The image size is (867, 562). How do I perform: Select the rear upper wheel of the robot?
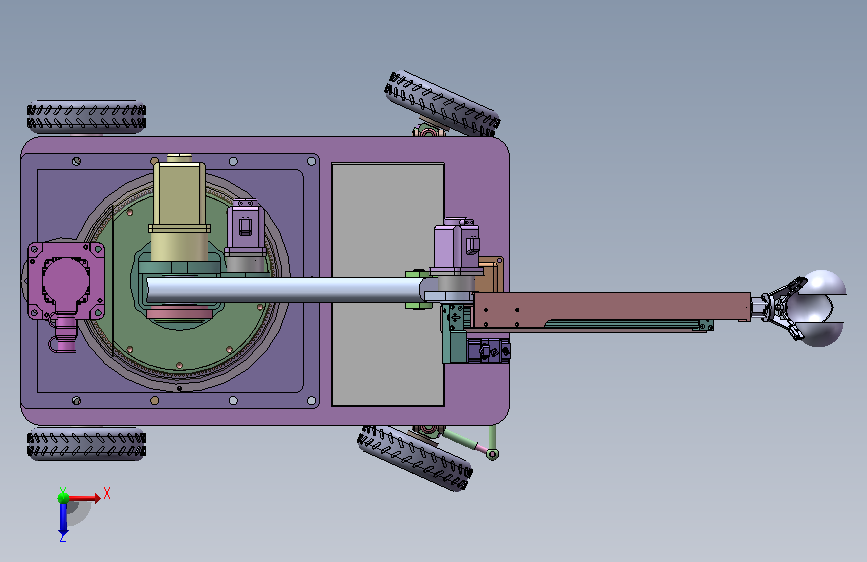pyautogui.click(x=86, y=117)
